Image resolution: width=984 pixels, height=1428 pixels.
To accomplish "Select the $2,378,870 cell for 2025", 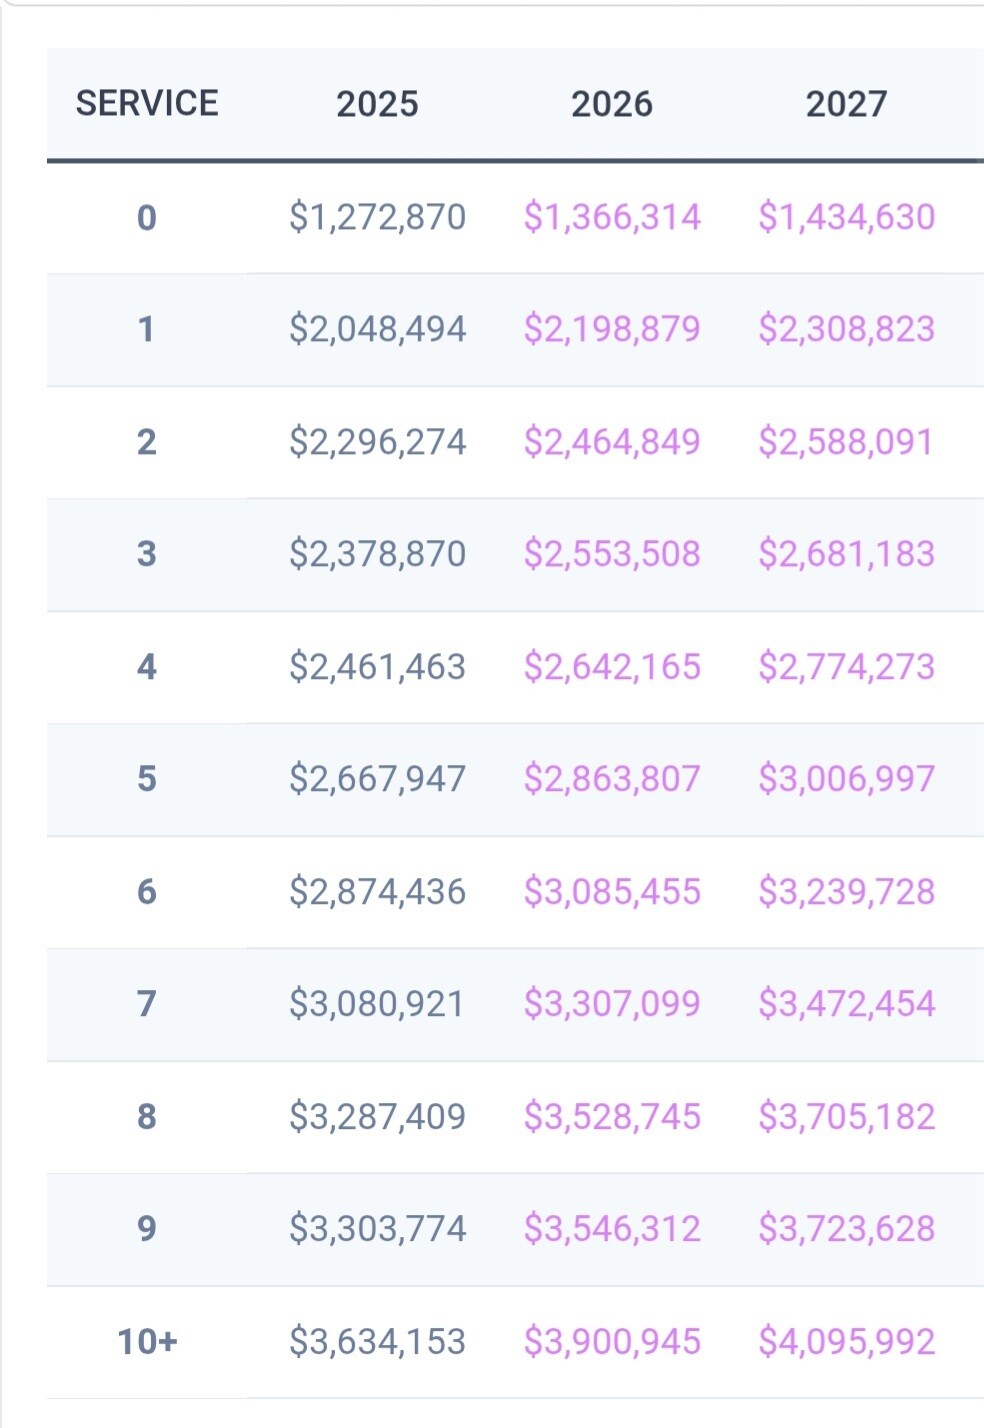I will (377, 554).
